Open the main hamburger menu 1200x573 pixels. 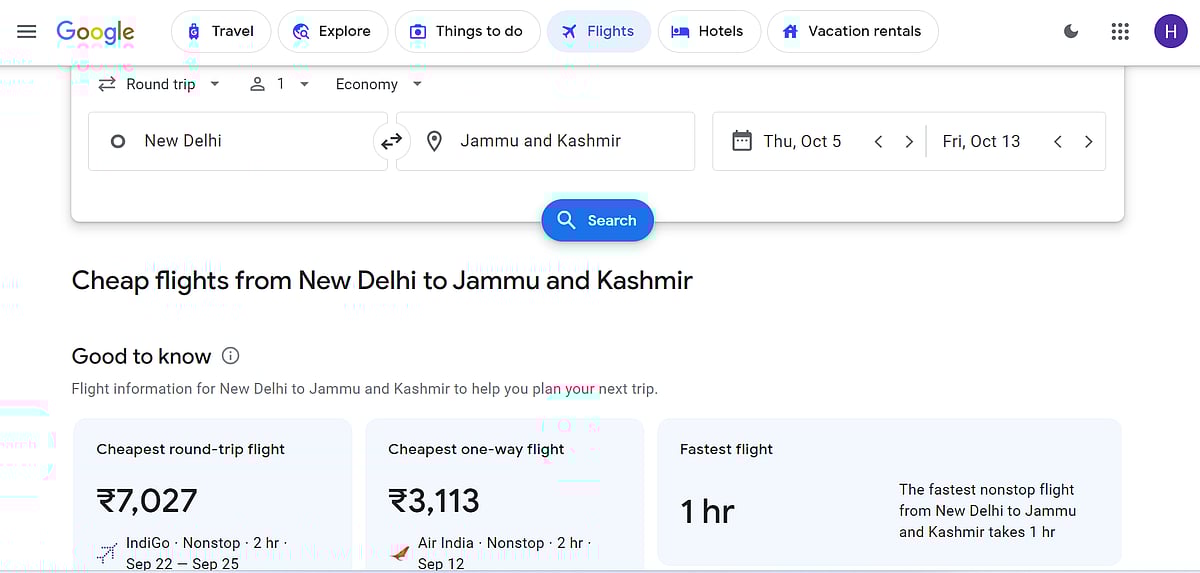pos(27,31)
